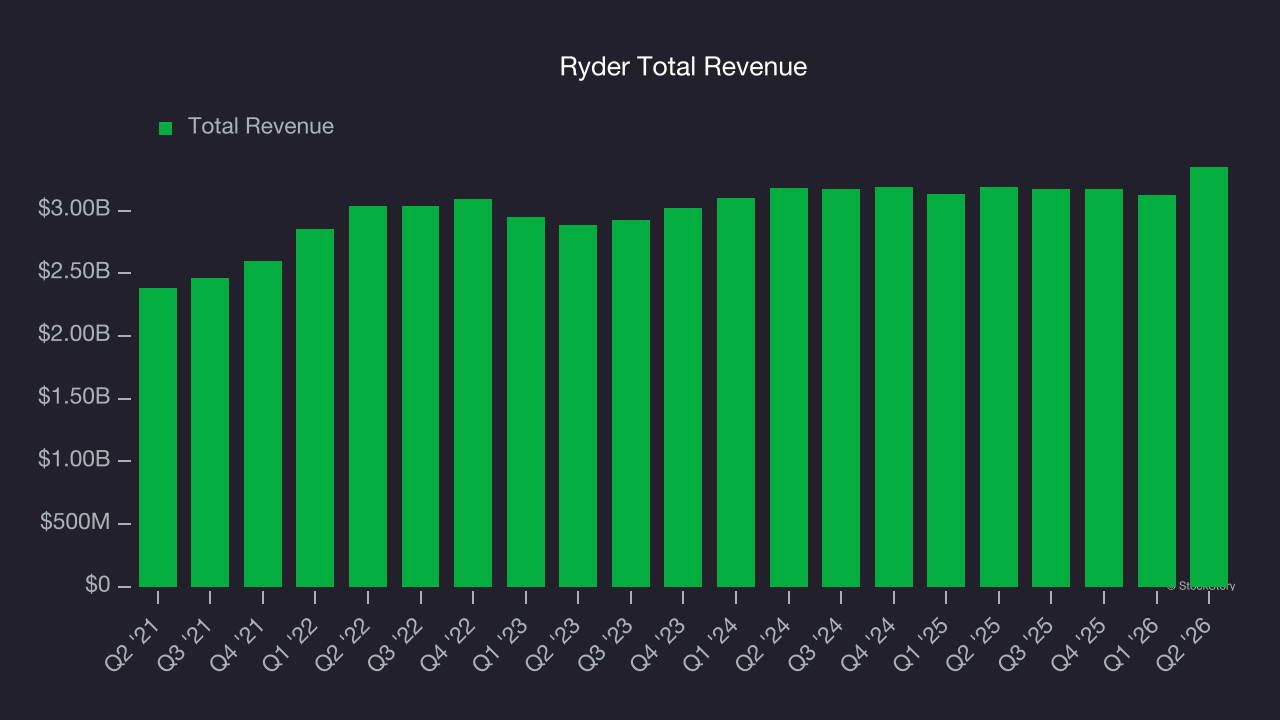Click the Q2 '23 revenue bar
Viewport: 1280px width, 720px height.
[578, 406]
